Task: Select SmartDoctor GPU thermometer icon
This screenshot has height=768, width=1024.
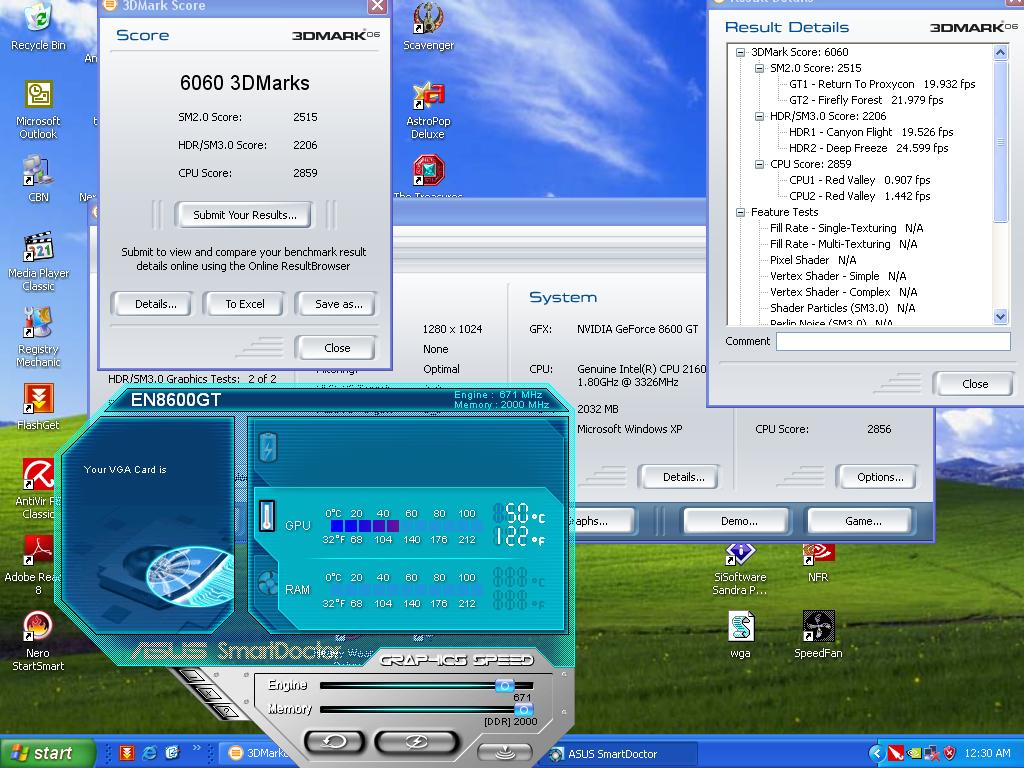Action: (x=267, y=516)
